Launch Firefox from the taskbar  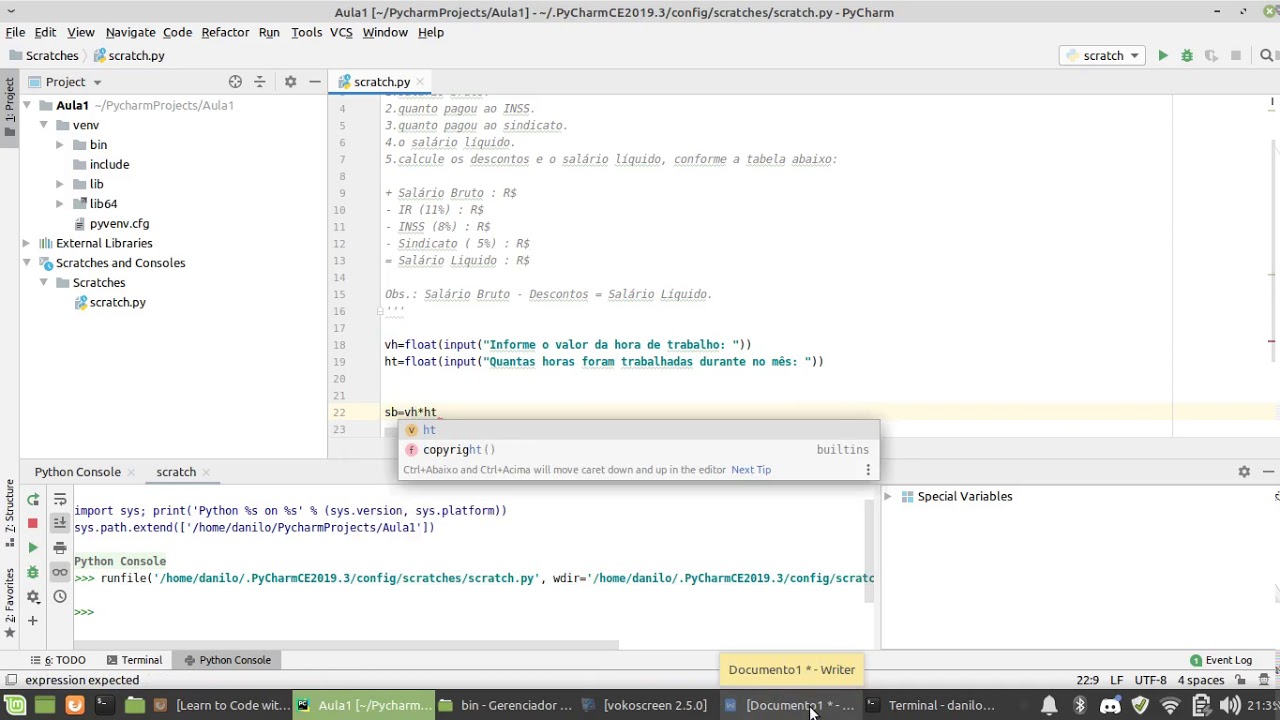(74, 705)
